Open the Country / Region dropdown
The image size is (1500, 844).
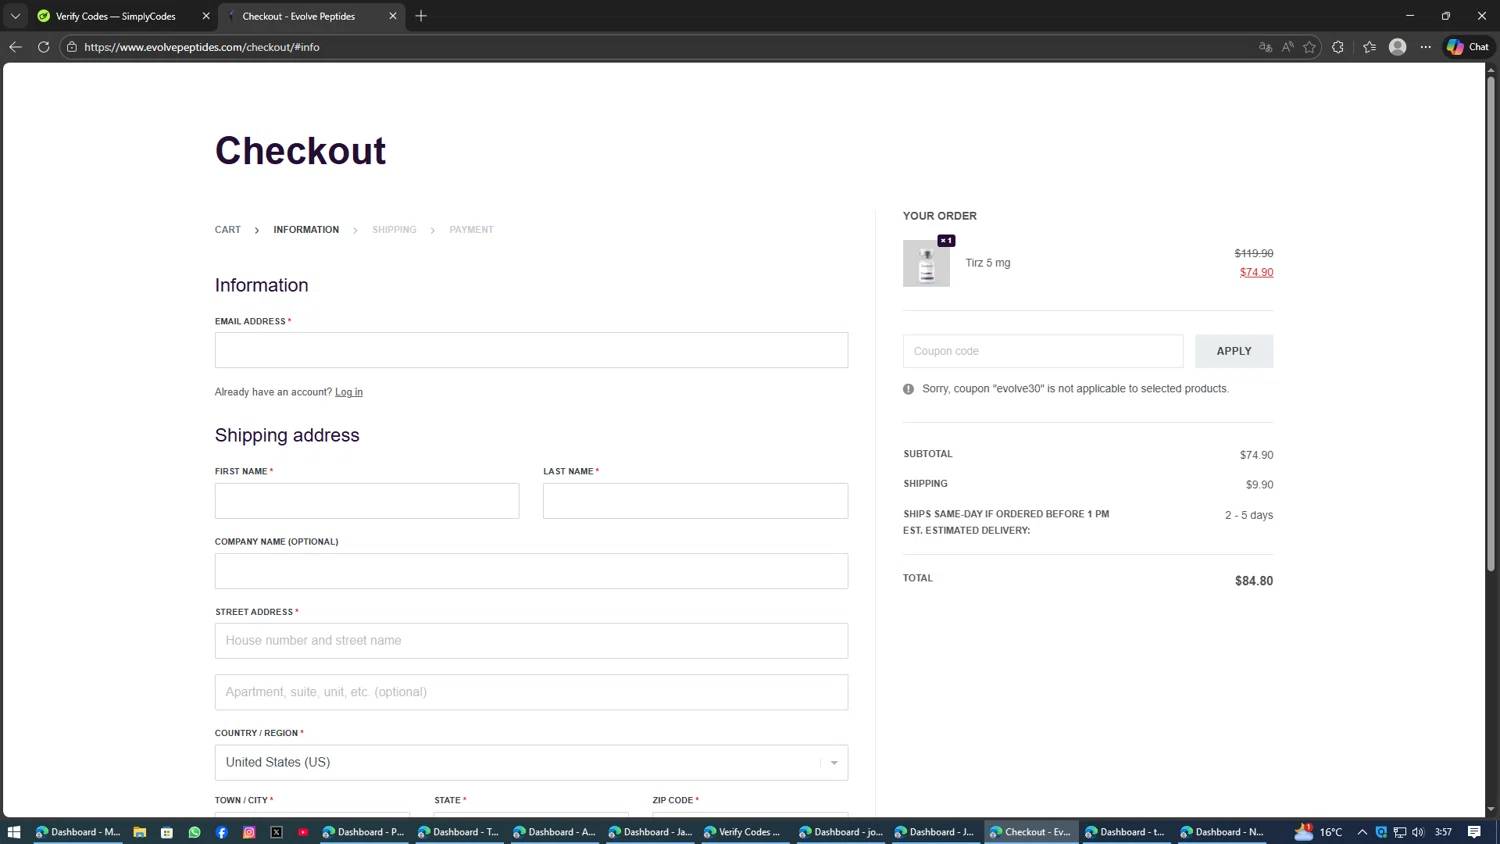pyautogui.click(x=531, y=762)
